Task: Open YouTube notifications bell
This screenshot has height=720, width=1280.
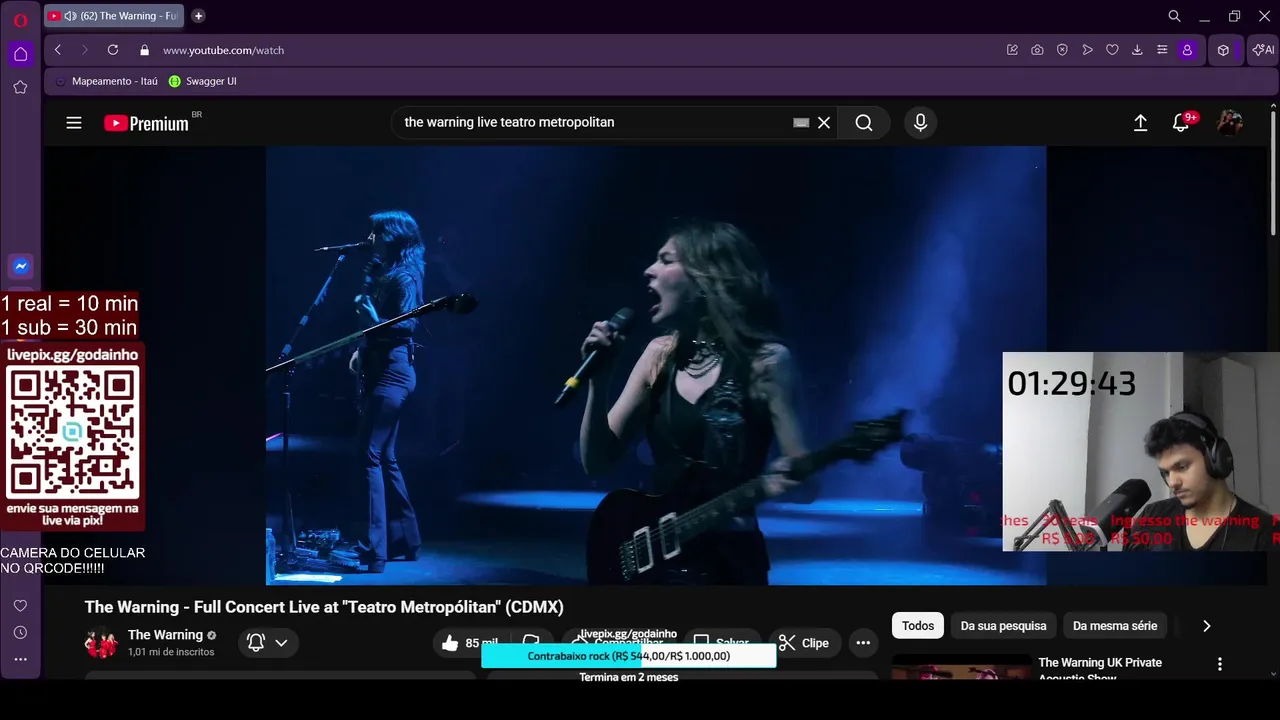Action: coord(1181,123)
